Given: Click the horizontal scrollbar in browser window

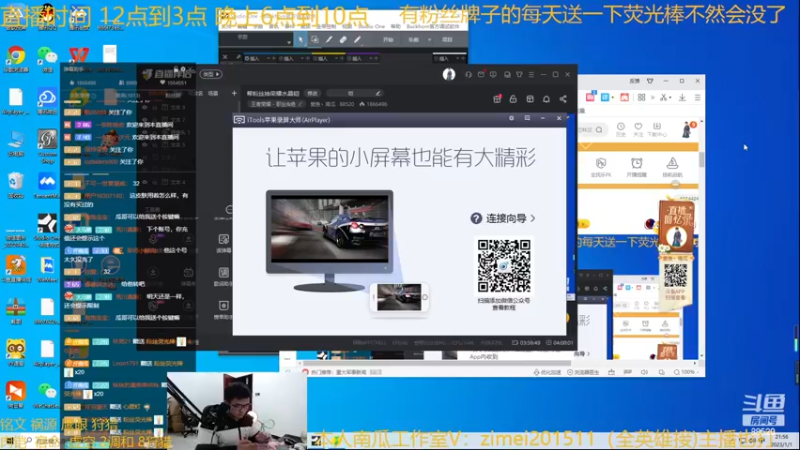Looking at the screenshot, I should pyautogui.click(x=434, y=363).
